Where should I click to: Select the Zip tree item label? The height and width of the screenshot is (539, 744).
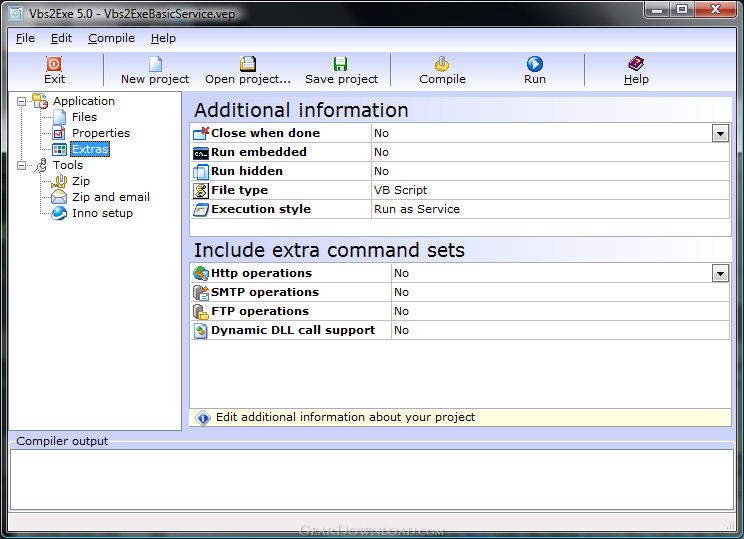point(81,181)
